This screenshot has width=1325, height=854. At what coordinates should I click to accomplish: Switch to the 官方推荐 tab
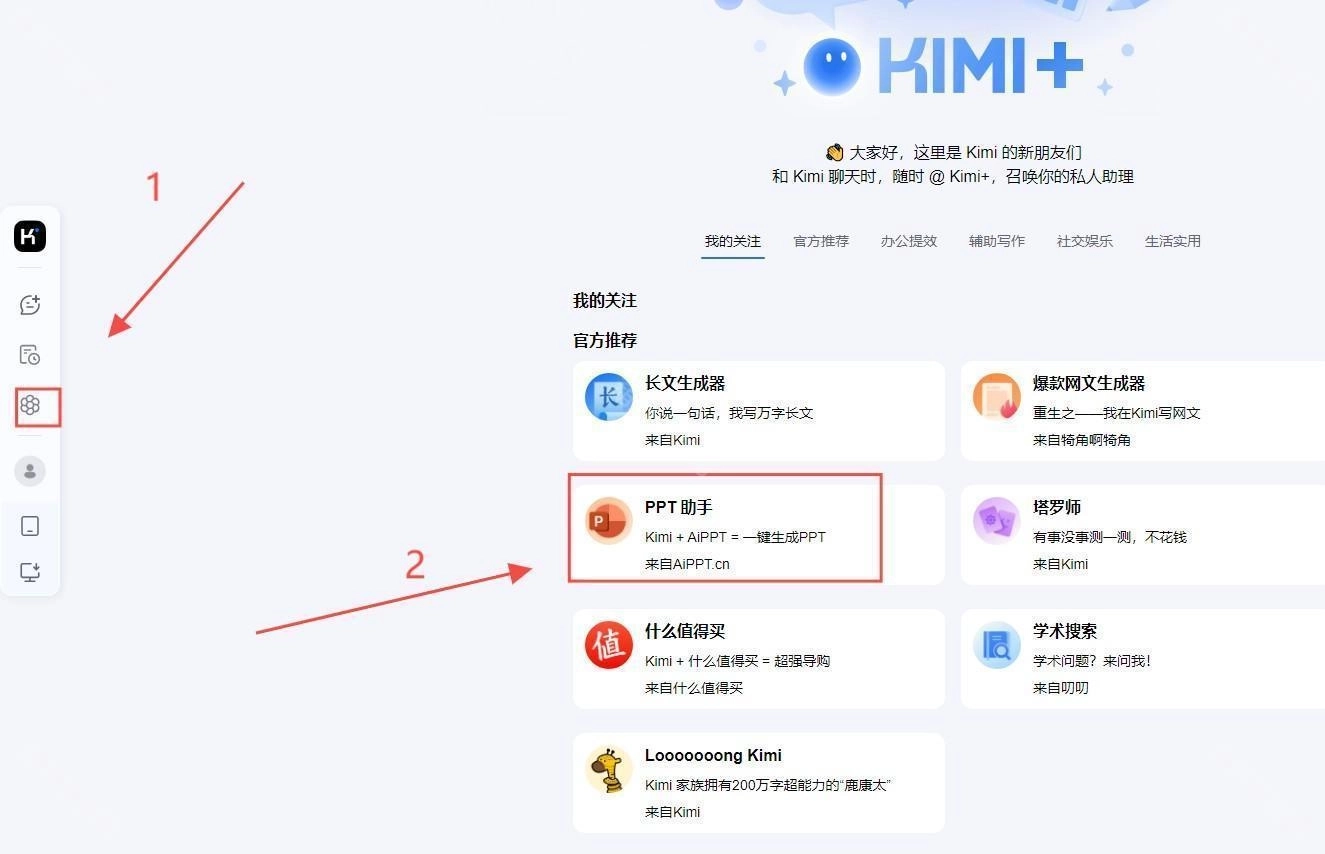pos(821,241)
